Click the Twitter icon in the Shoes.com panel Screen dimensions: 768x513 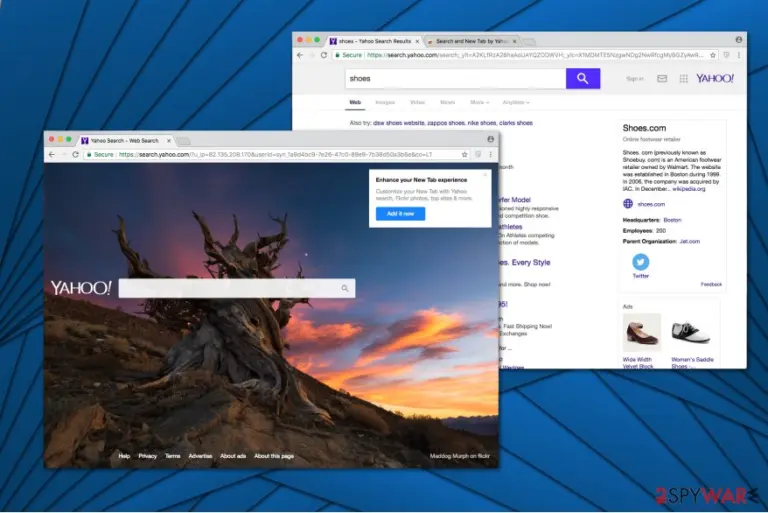640,262
